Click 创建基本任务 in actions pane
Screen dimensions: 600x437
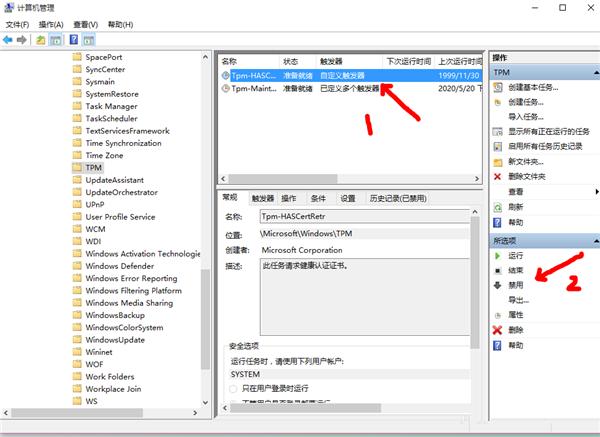(x=533, y=87)
